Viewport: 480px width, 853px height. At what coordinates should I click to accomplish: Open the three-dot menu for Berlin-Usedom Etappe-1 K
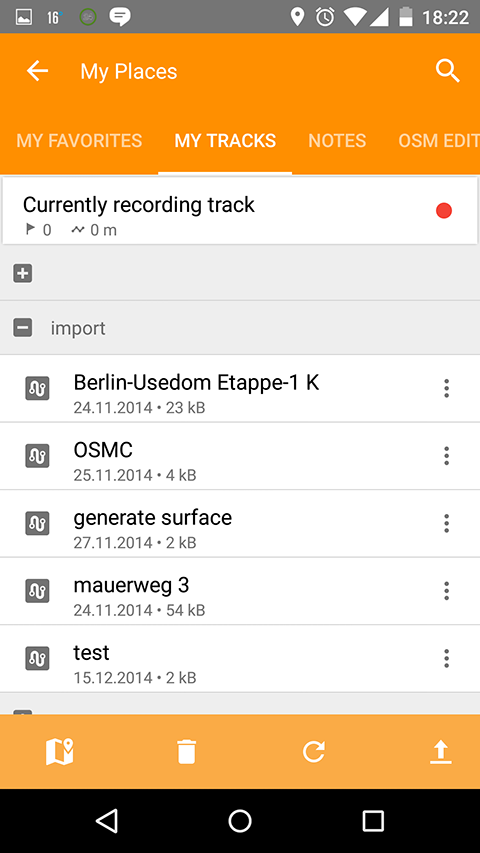pos(446,388)
